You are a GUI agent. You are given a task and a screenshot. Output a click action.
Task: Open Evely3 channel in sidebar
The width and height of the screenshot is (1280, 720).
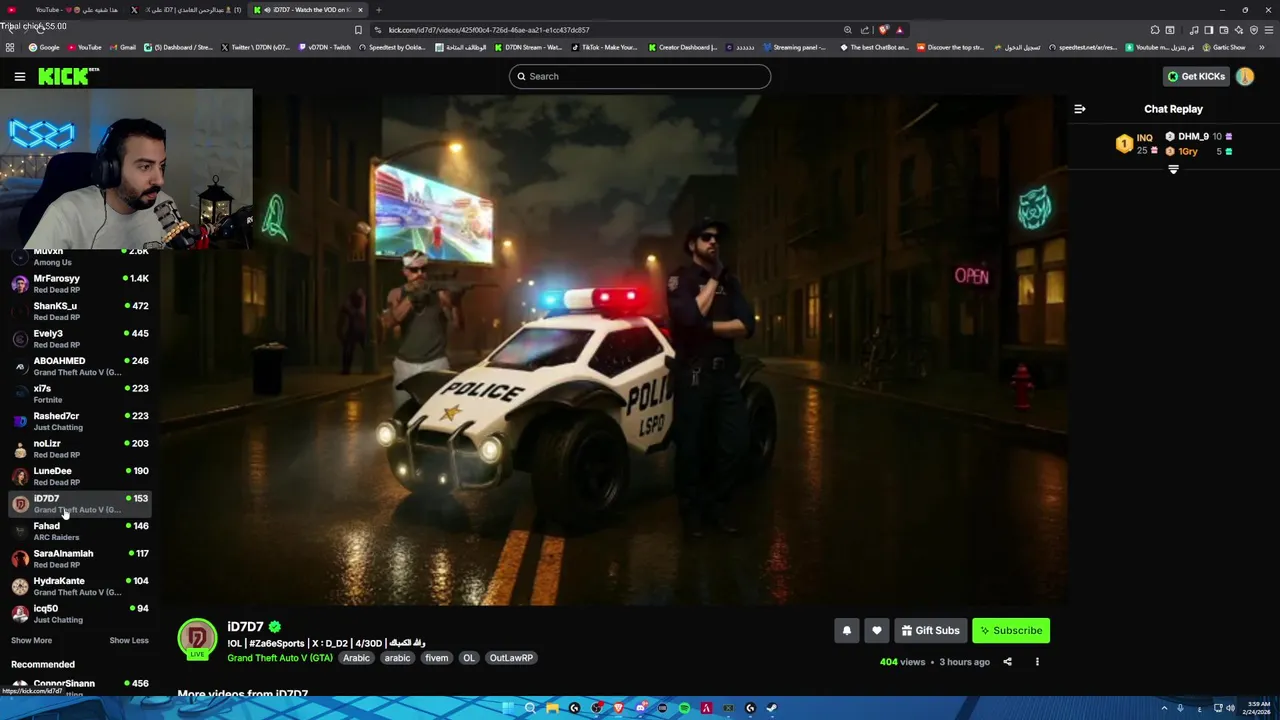[80, 339]
